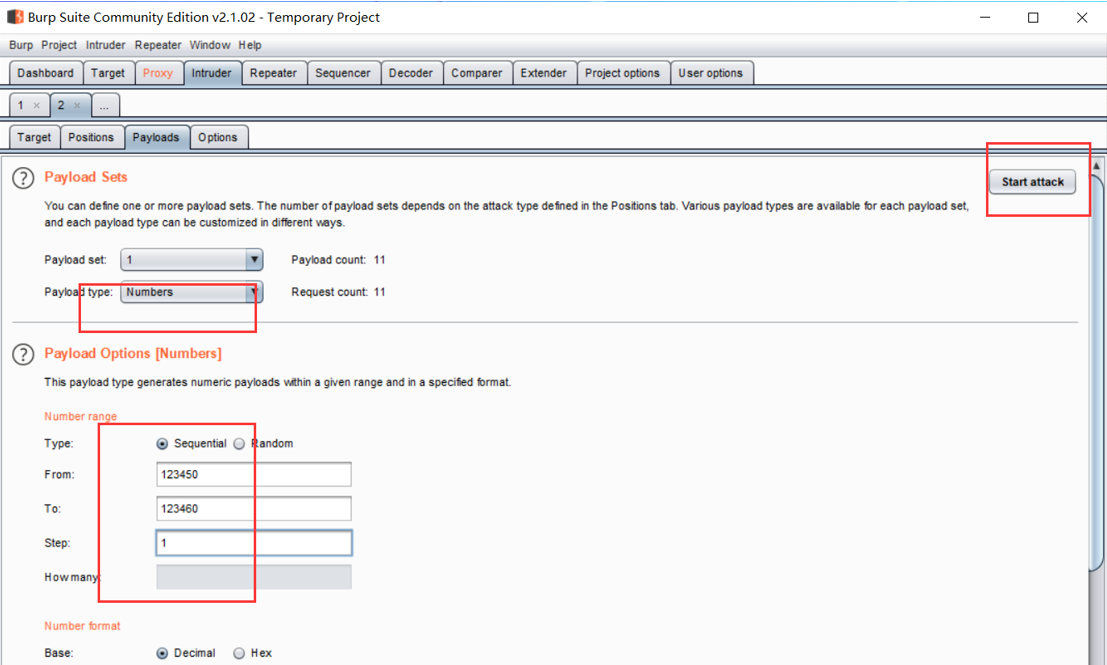This screenshot has height=665, width=1107.
Task: Open the Help menu
Action: point(250,45)
